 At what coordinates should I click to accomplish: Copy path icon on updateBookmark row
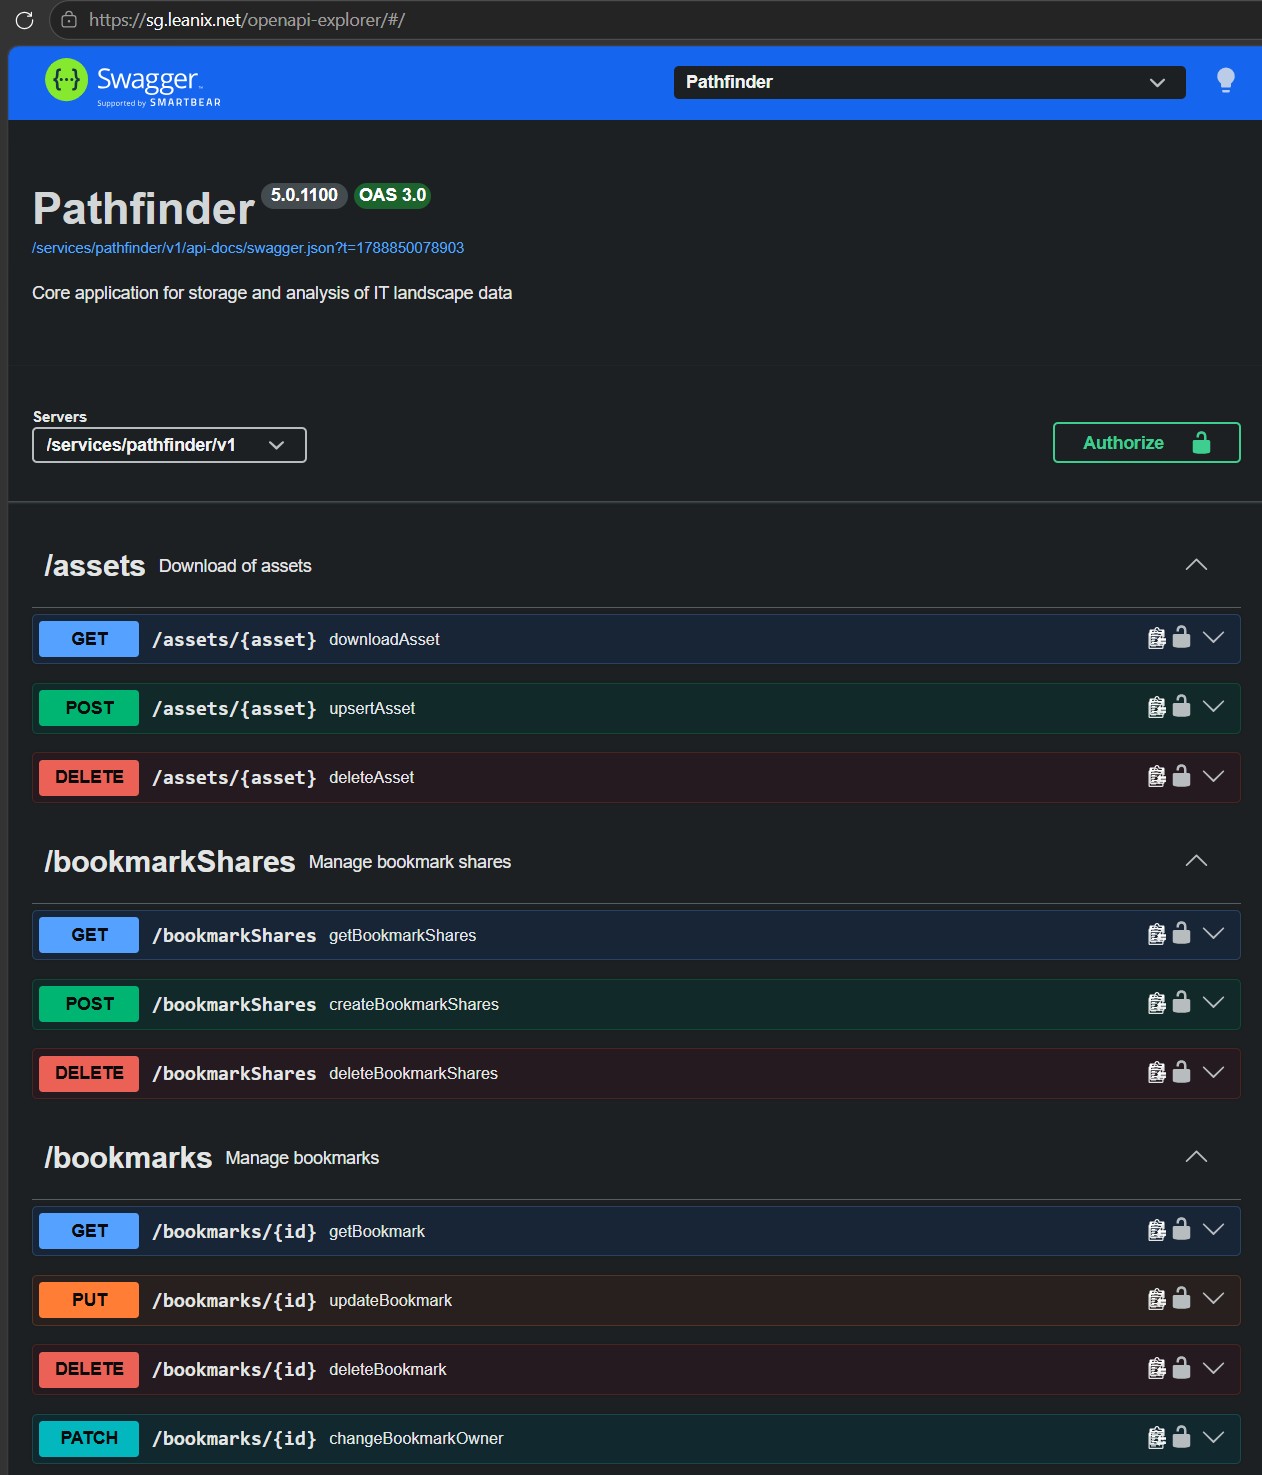[1156, 1299]
